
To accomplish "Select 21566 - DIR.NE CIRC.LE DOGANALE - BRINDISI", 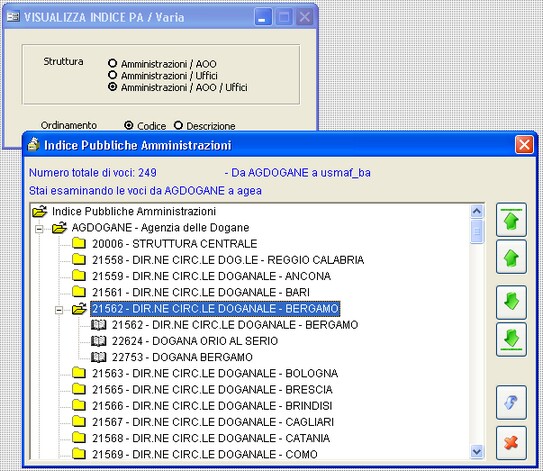I will (212, 406).
